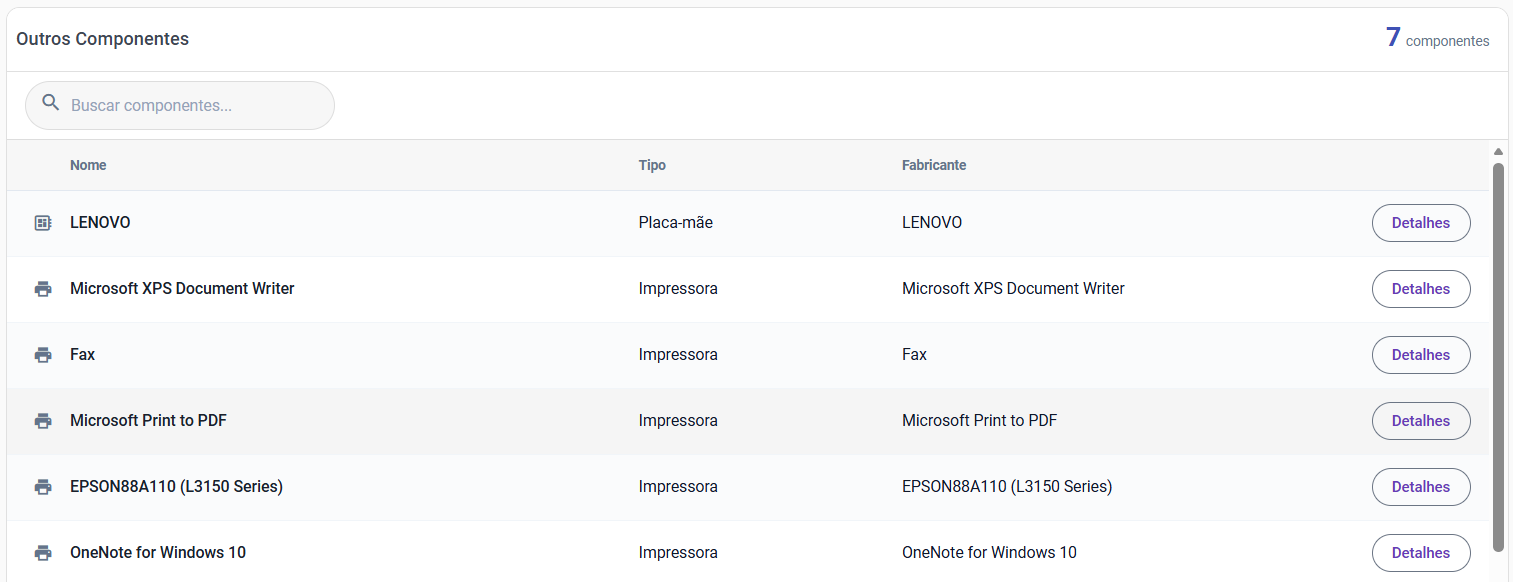Click printer icon beside Microsoft XPS Document Writer
Screen dimensions: 1513x582
pyautogui.click(x=43, y=289)
